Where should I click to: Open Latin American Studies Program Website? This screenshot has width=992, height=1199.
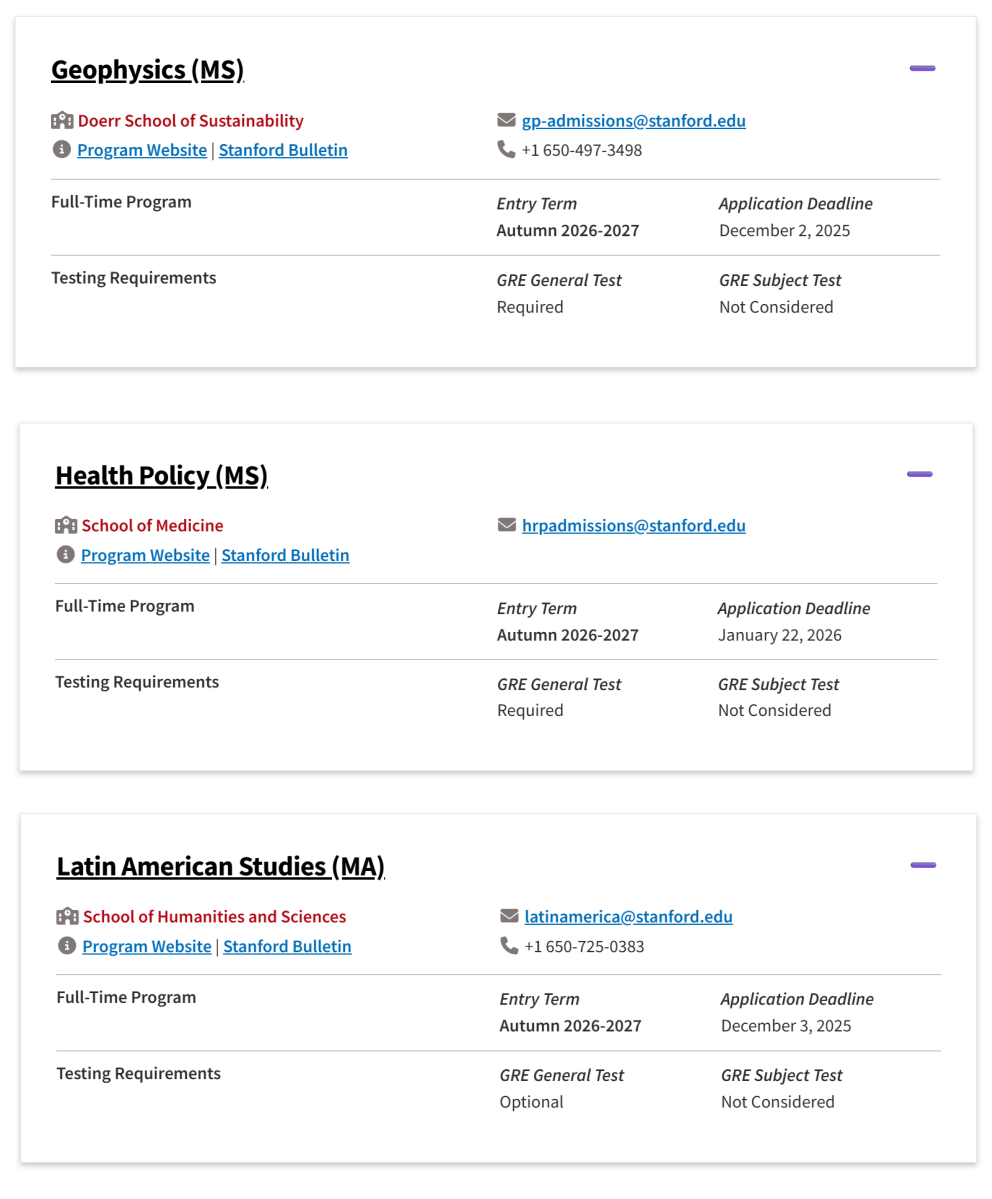click(146, 946)
